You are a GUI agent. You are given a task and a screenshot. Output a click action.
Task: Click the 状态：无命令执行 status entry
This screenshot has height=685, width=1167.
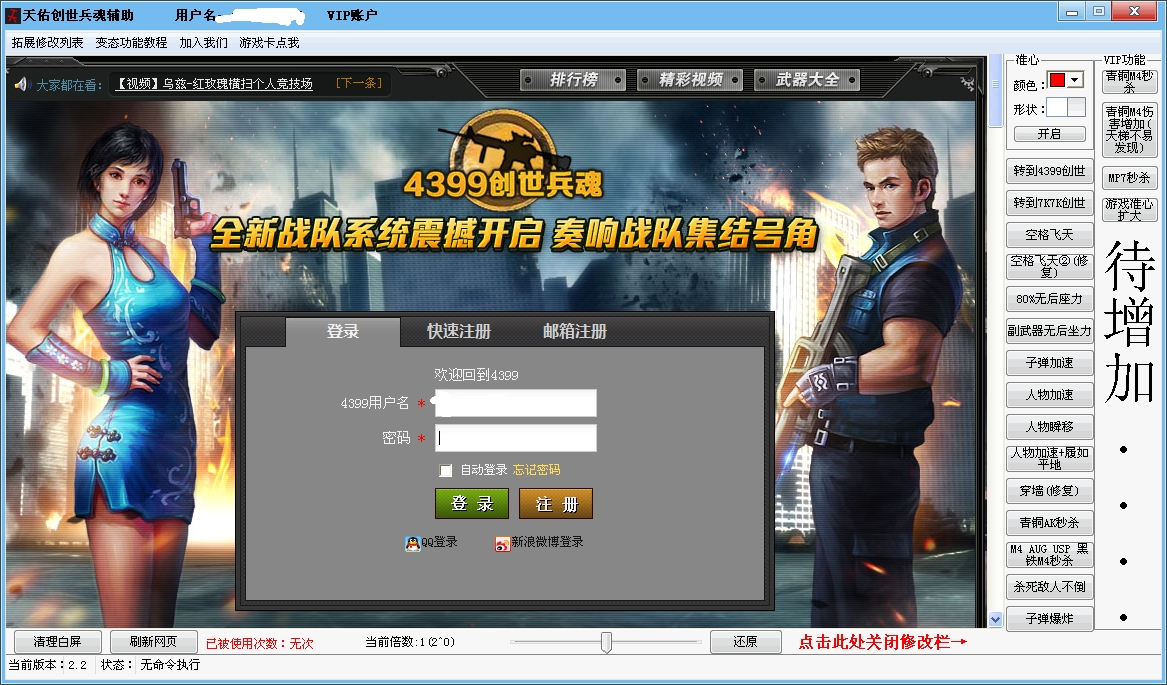(150, 665)
